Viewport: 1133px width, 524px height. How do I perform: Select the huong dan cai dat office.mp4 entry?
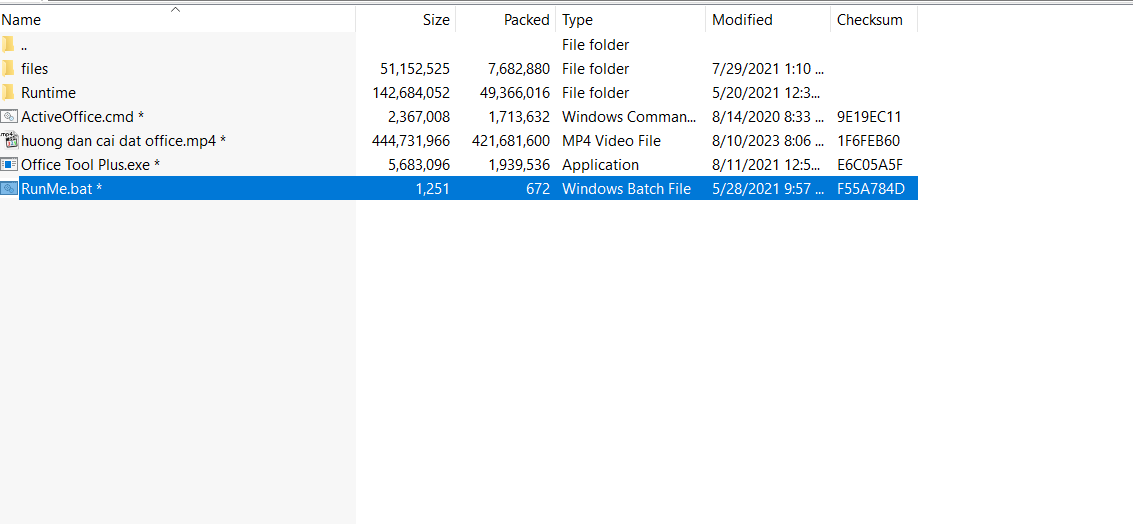(460, 140)
